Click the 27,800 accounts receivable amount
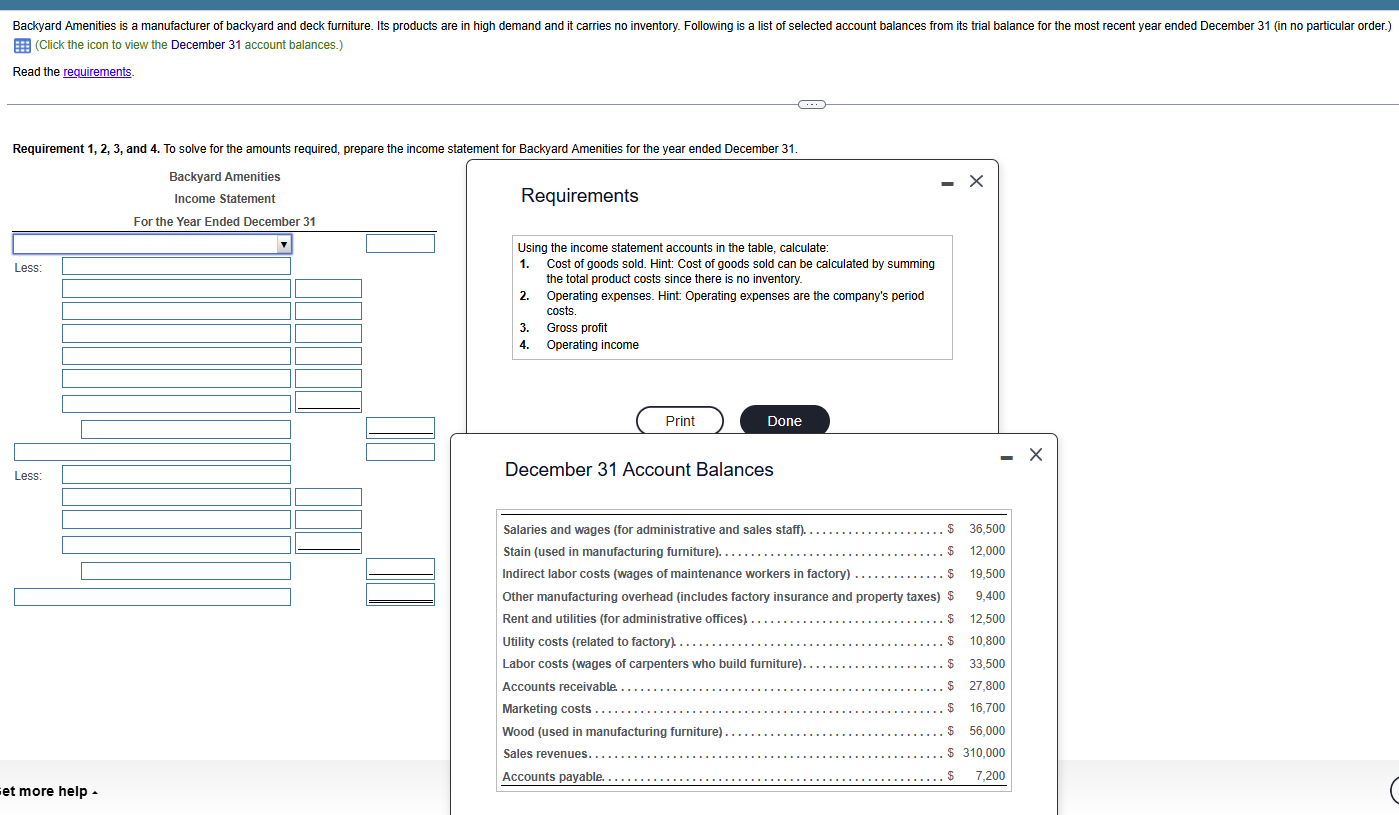The width and height of the screenshot is (1399, 815). pos(987,686)
